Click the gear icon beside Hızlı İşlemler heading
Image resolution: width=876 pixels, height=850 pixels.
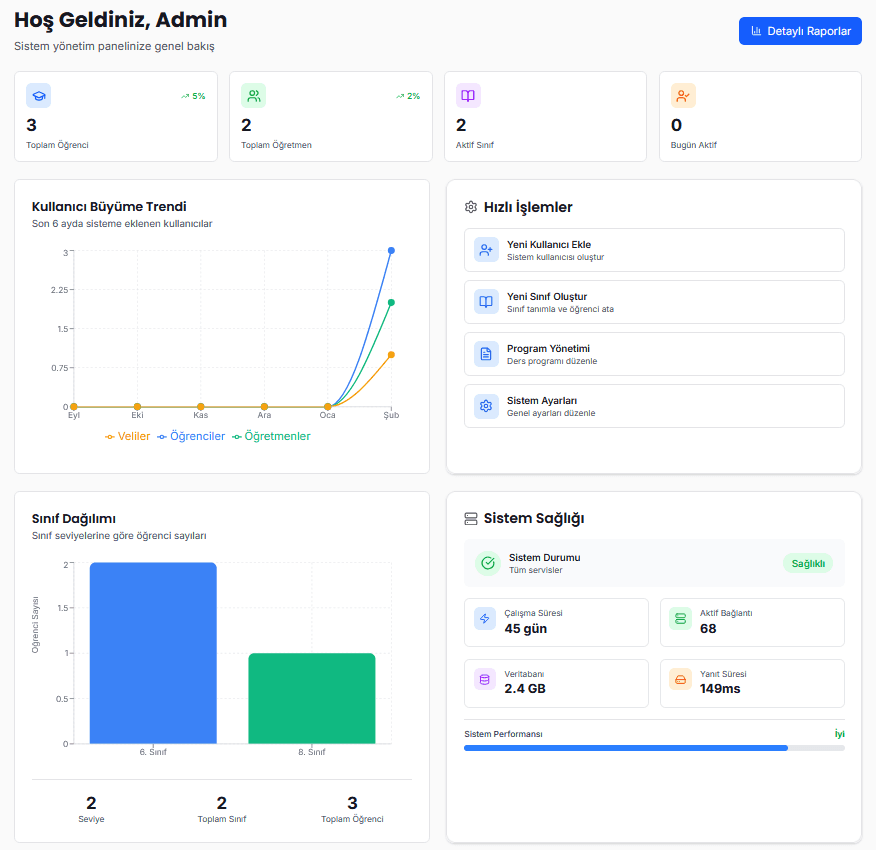click(470, 207)
